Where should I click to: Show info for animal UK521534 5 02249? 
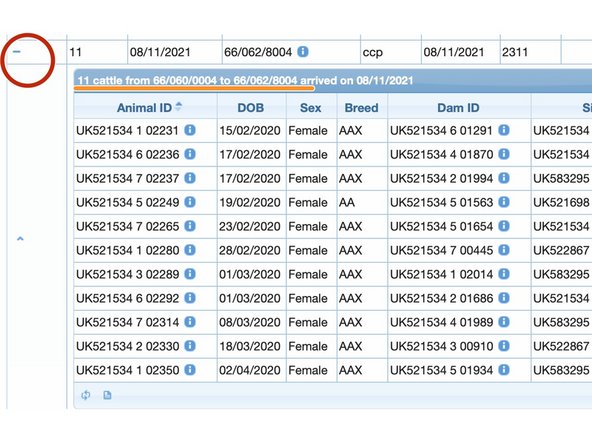190,202
